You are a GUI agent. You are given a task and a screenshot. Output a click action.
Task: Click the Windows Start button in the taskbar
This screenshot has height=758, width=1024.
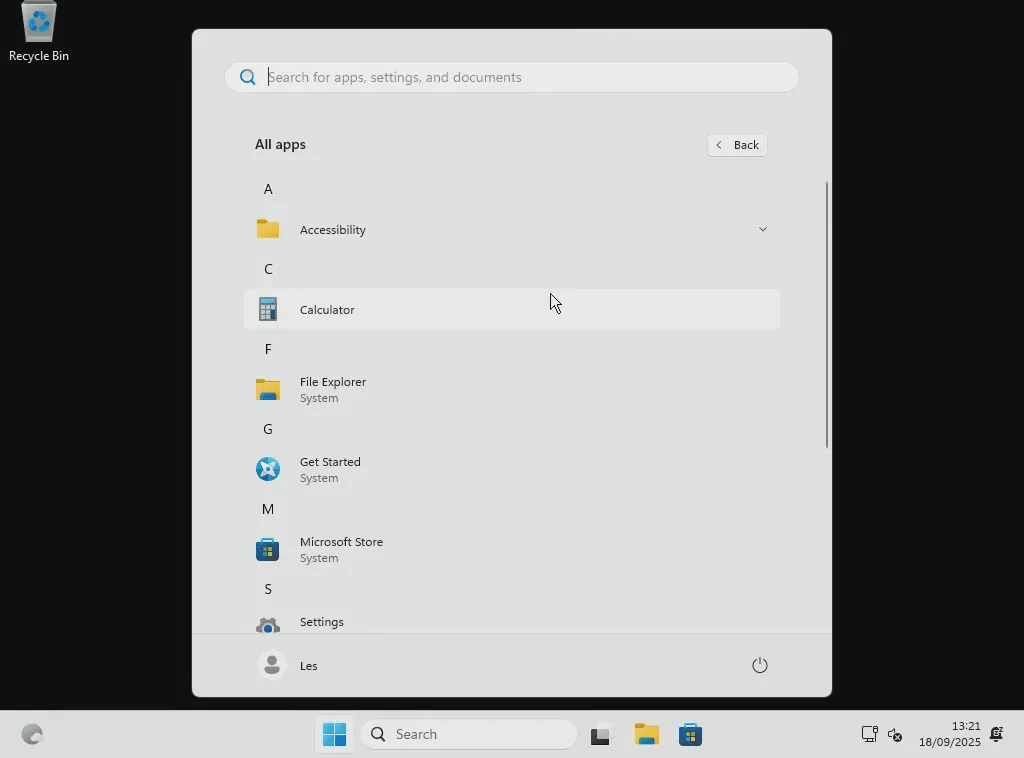(x=334, y=734)
